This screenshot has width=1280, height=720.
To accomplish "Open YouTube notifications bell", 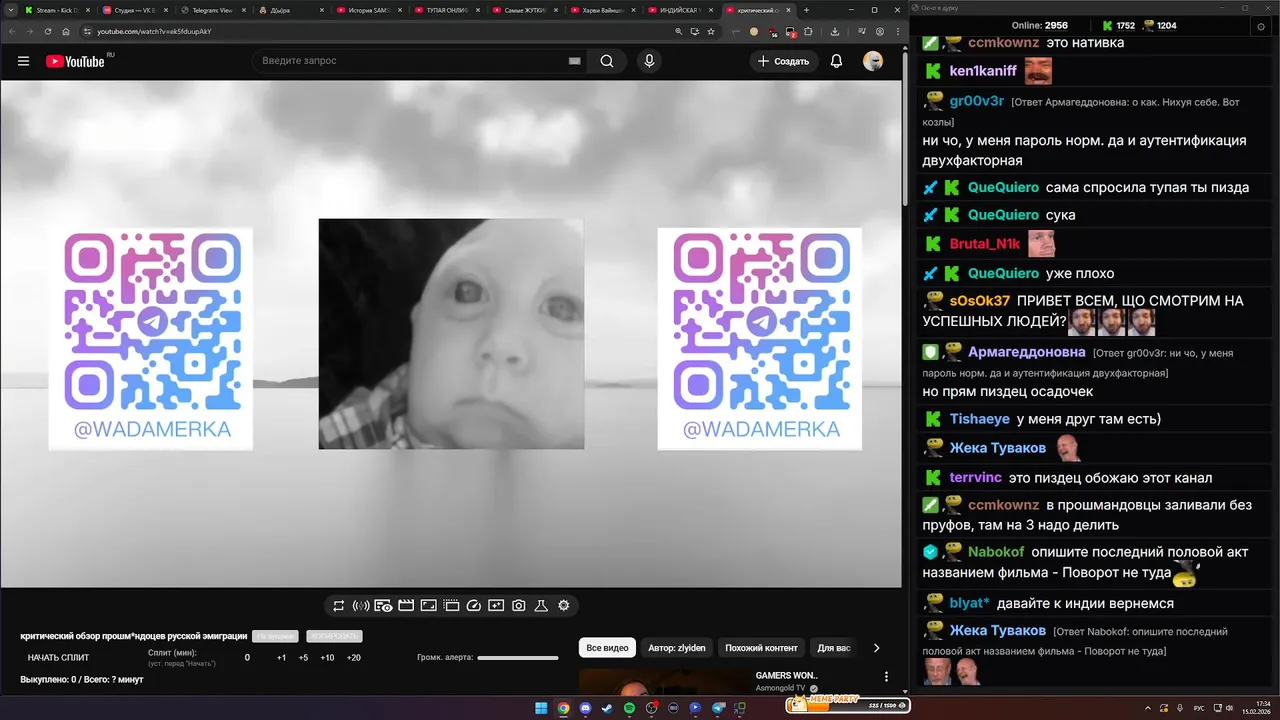I will [836, 61].
